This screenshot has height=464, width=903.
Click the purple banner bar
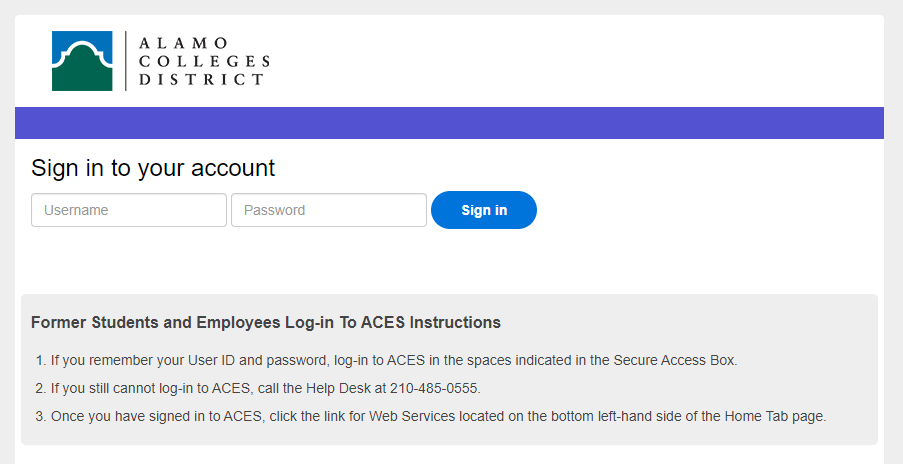449,123
